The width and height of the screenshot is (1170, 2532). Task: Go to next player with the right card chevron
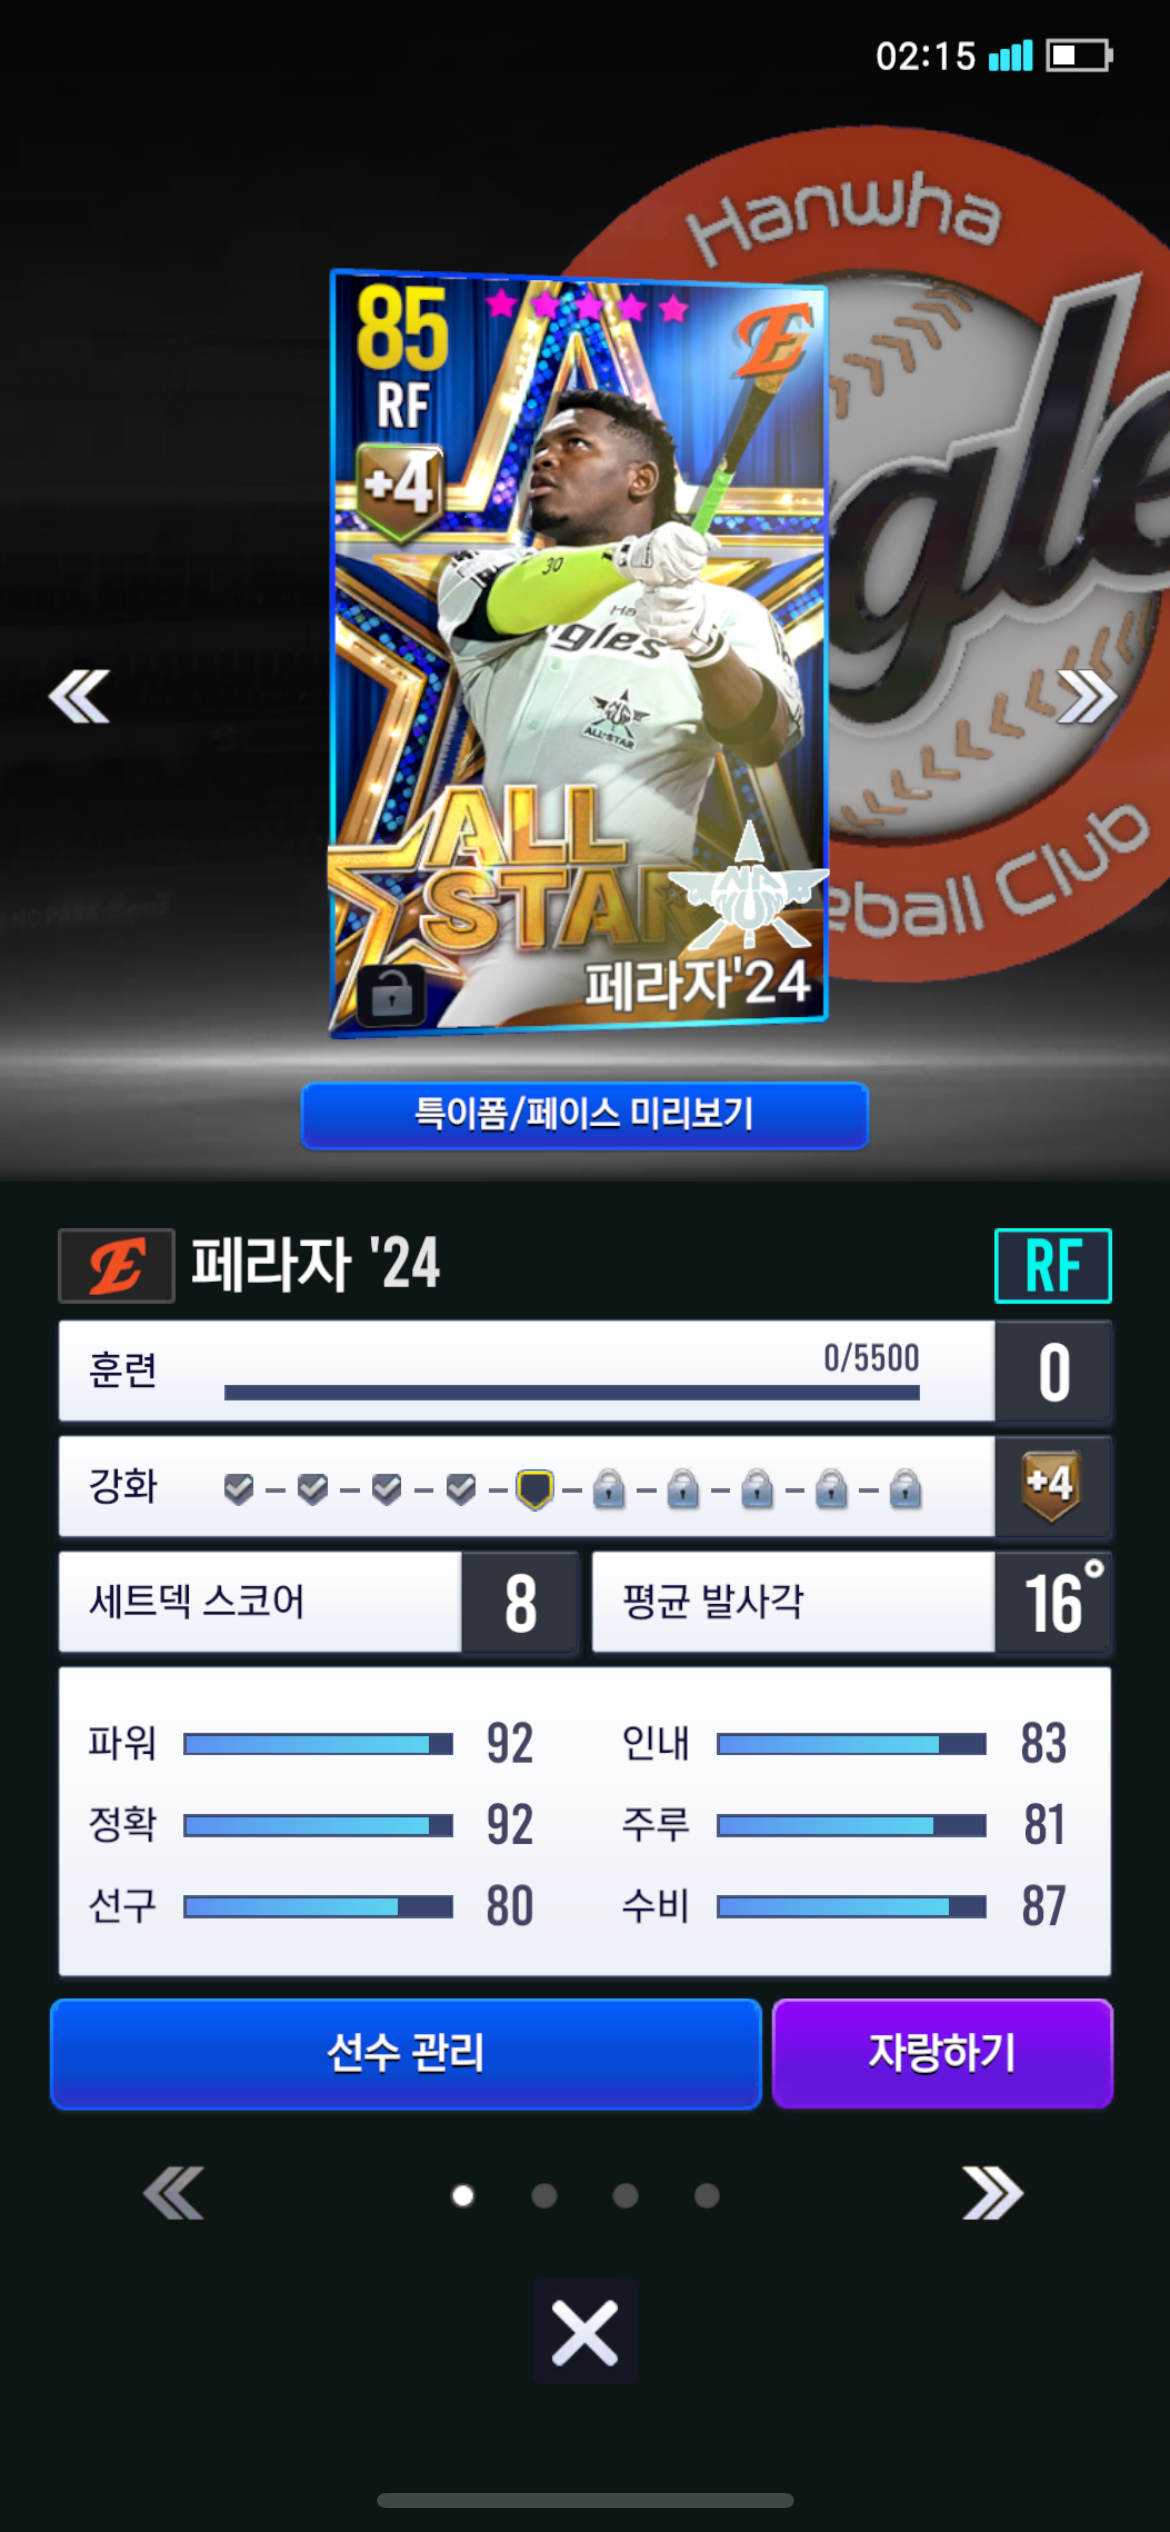[1086, 696]
